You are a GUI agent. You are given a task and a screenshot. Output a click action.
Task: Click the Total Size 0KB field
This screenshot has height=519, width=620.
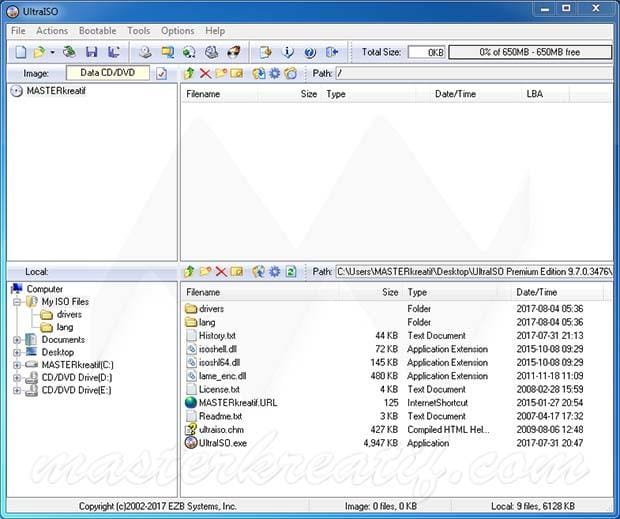[427, 52]
